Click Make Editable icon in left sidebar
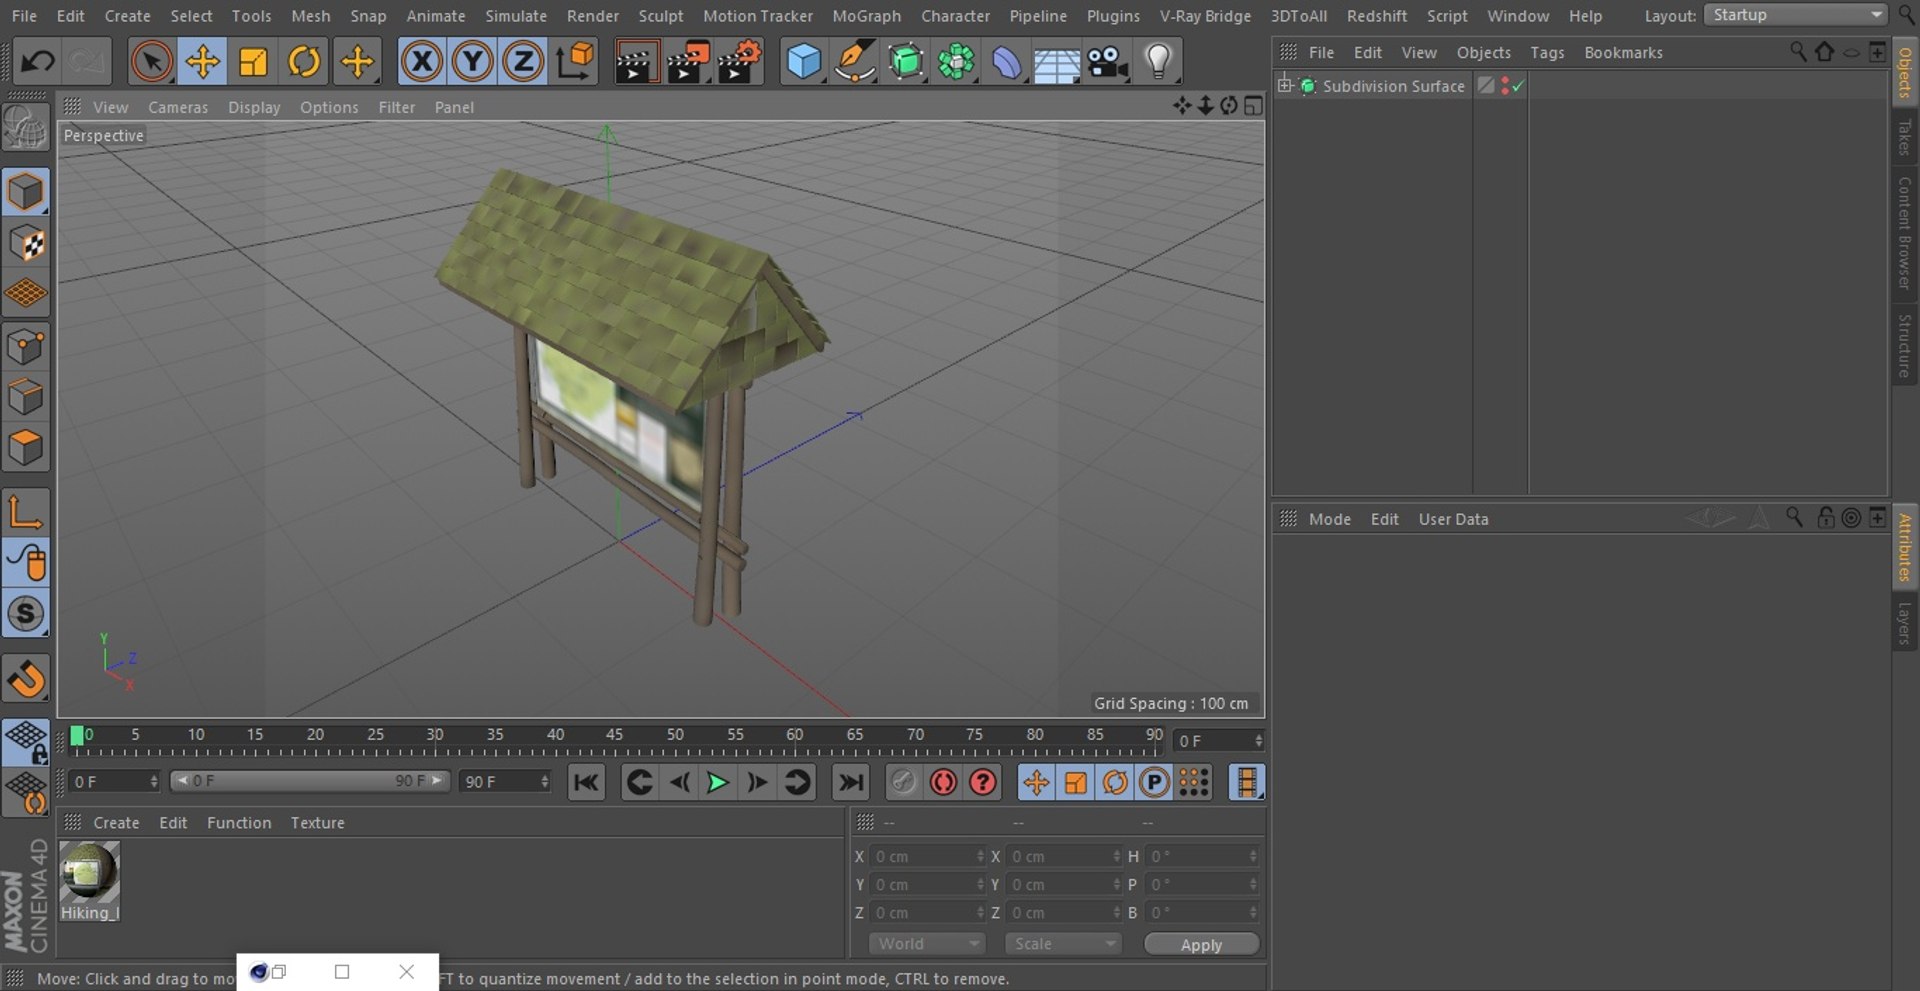The image size is (1920, 991). coord(26,128)
